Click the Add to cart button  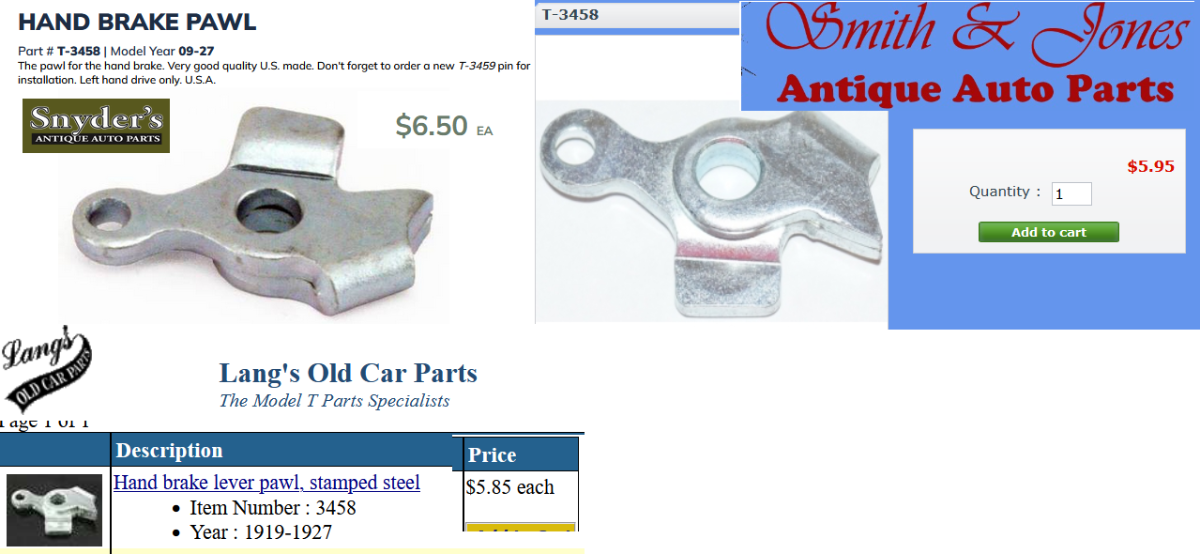pyautogui.click(x=1048, y=232)
